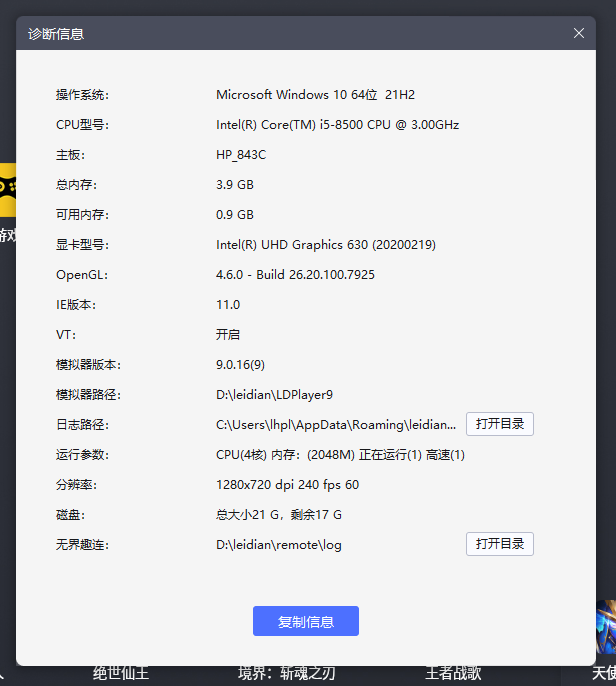Click the yellow game icon at left edge
The height and width of the screenshot is (686, 616).
tap(7, 189)
